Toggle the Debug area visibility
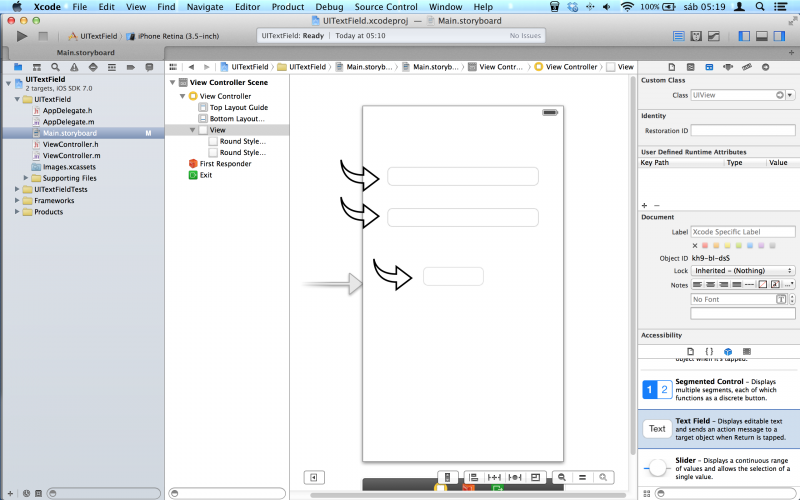This screenshot has height=500, width=800. [762, 36]
